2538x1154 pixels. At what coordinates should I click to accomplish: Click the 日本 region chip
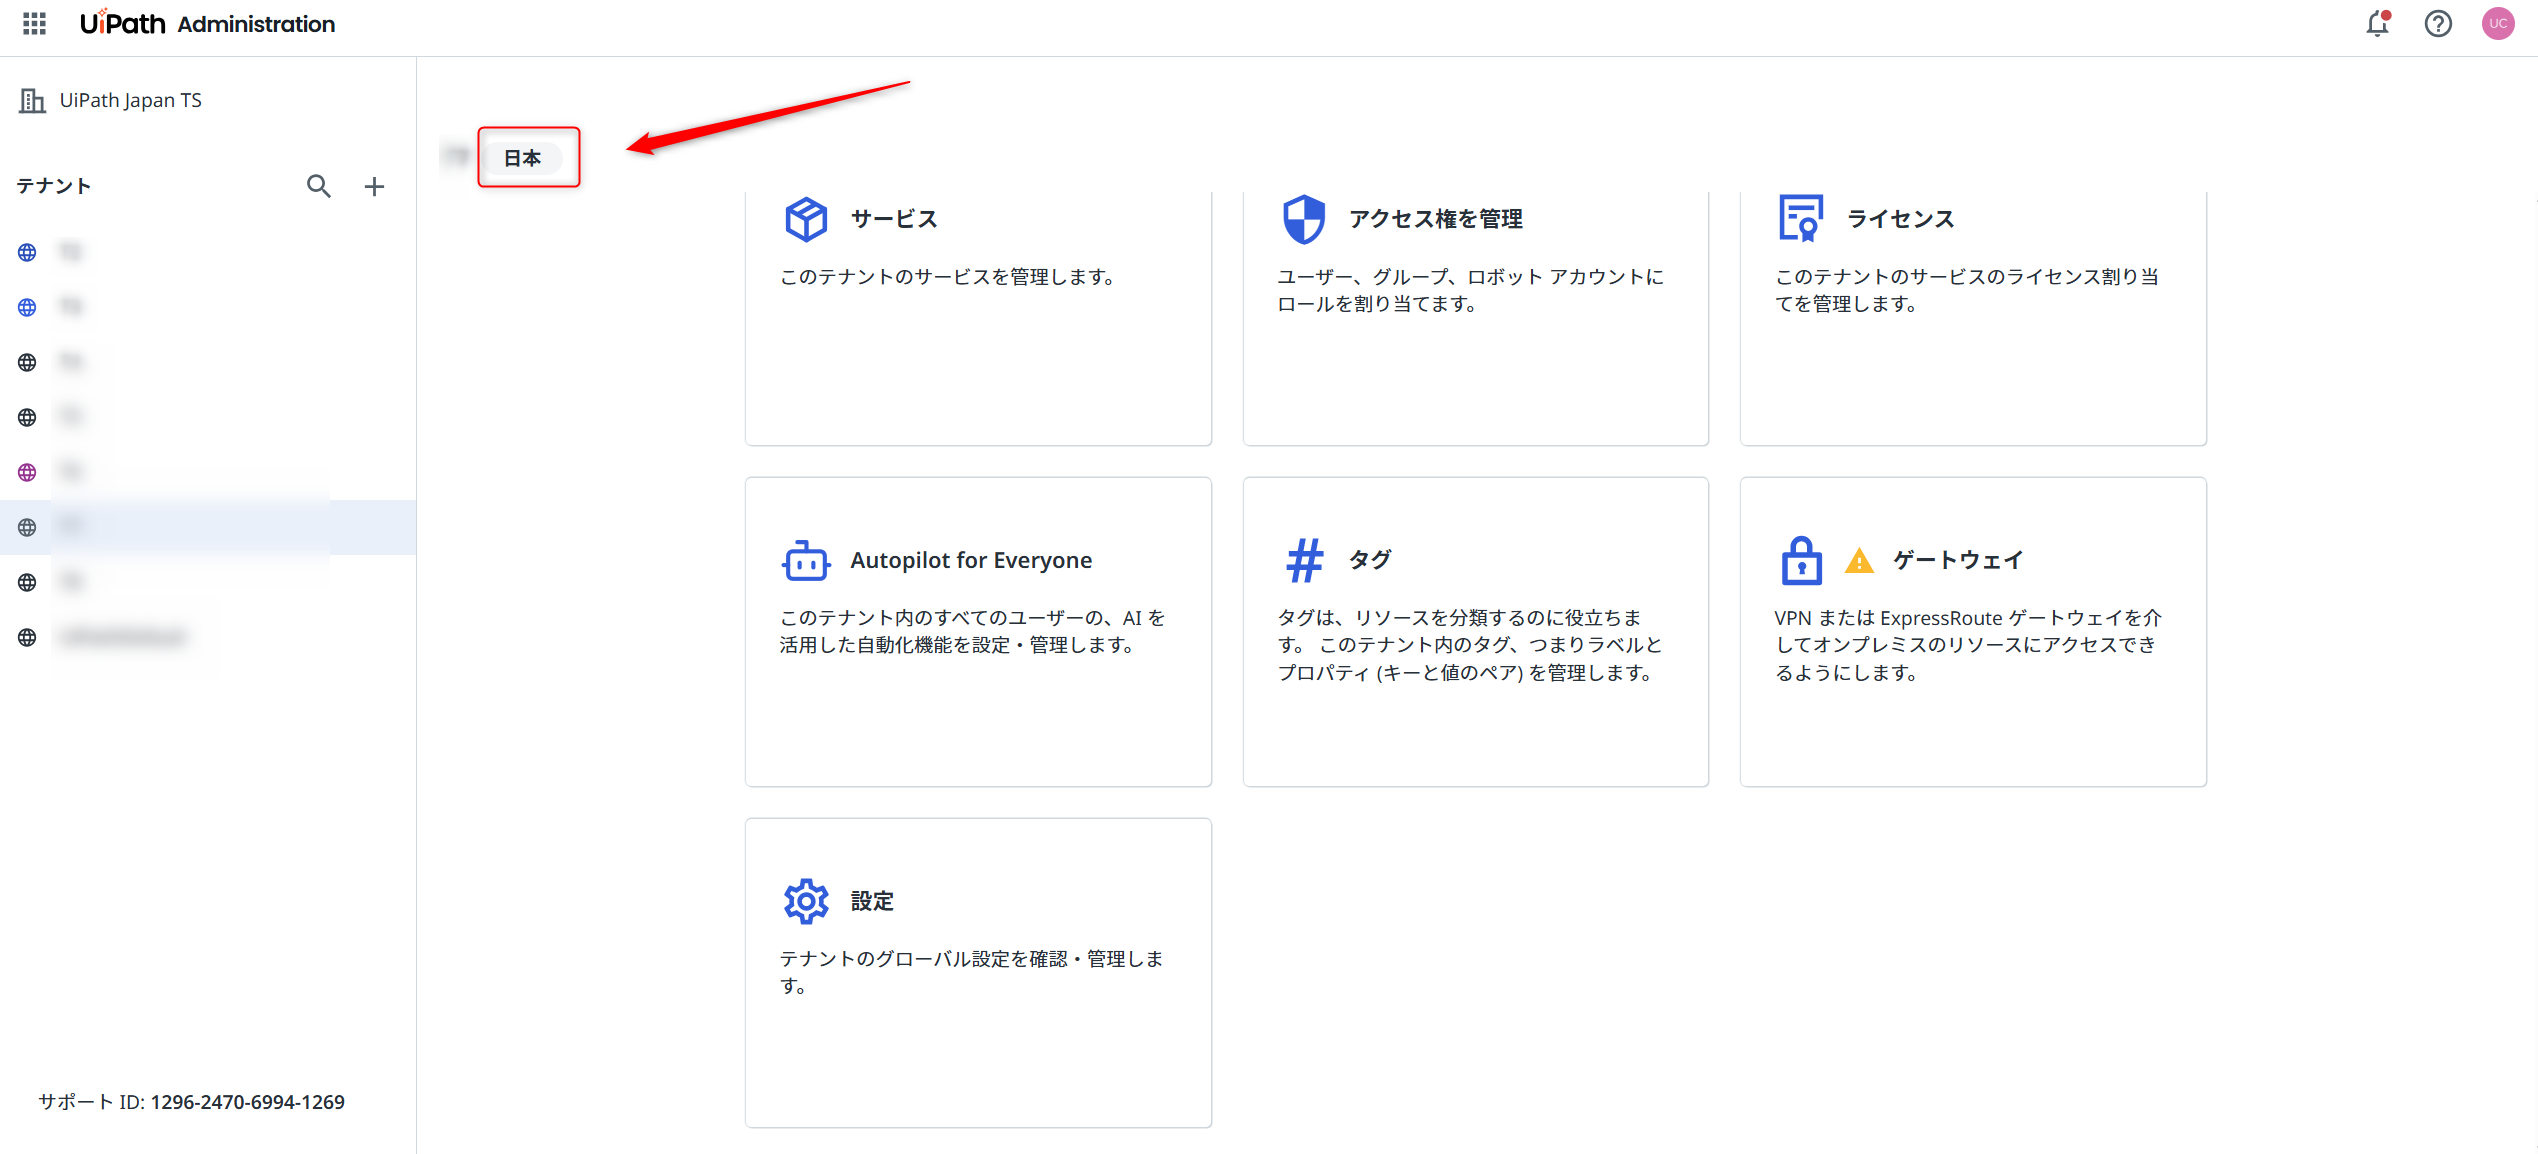(x=522, y=158)
